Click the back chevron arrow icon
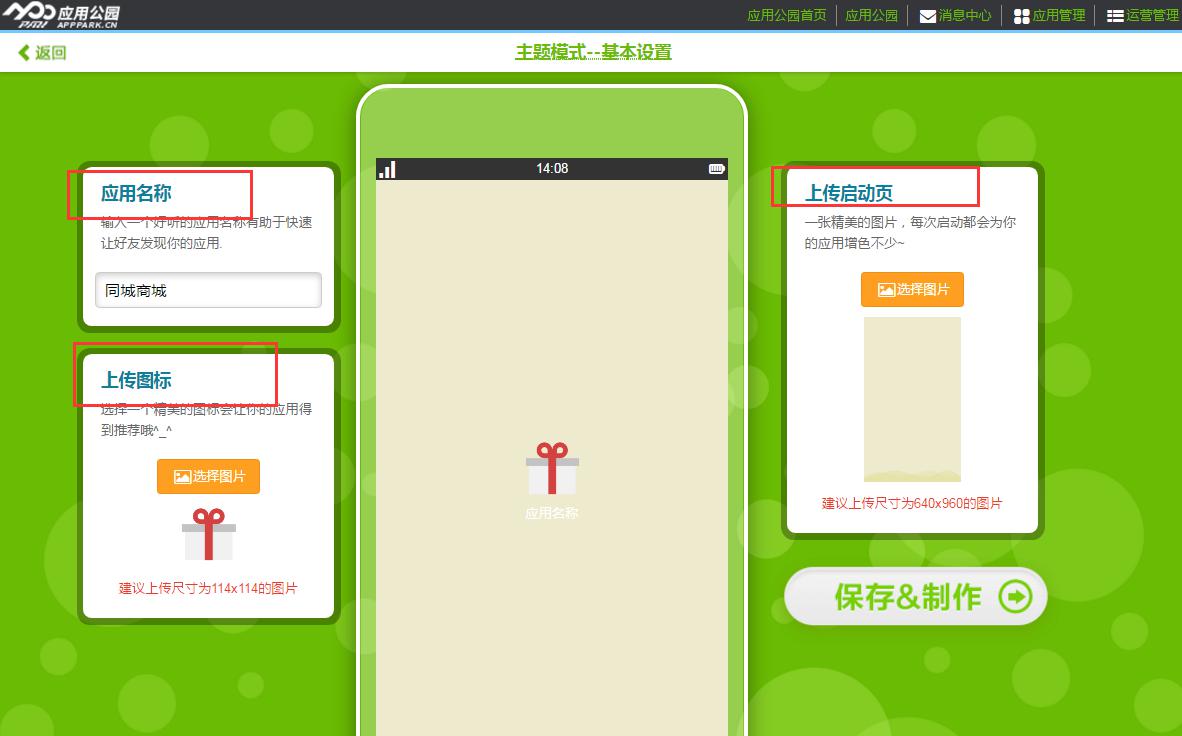This screenshot has width=1182, height=736. [x=24, y=53]
